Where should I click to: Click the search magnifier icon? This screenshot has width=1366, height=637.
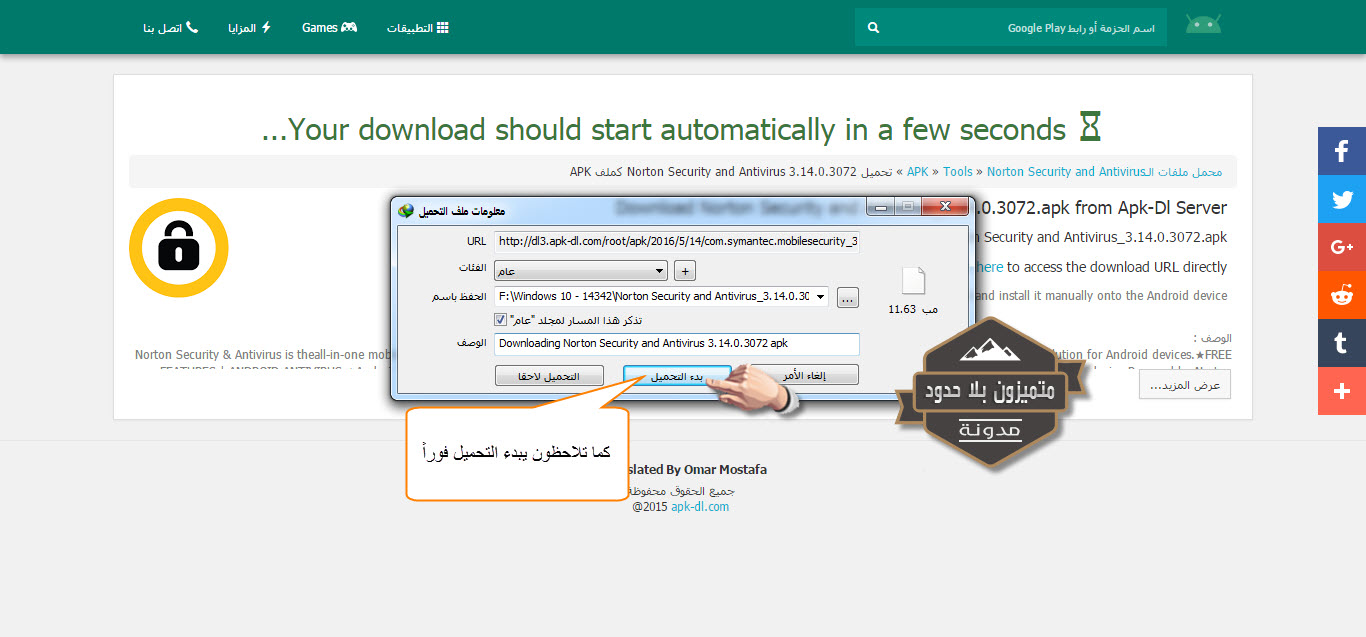pyautogui.click(x=873, y=28)
